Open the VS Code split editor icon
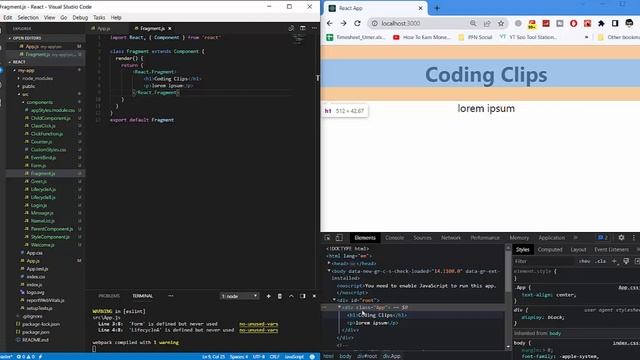Viewport: 640px width, 360px height. (302, 28)
